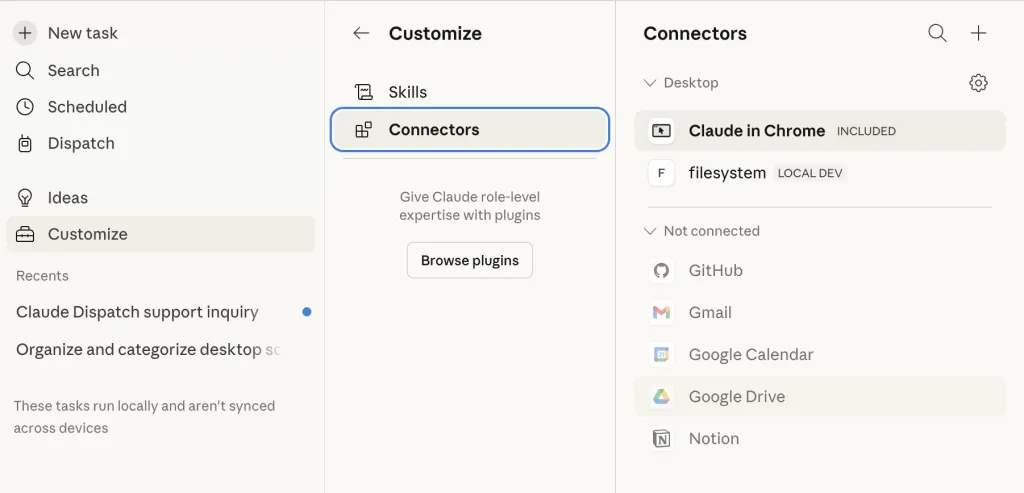
Task: Click the plus icon to add connector
Action: (x=978, y=33)
